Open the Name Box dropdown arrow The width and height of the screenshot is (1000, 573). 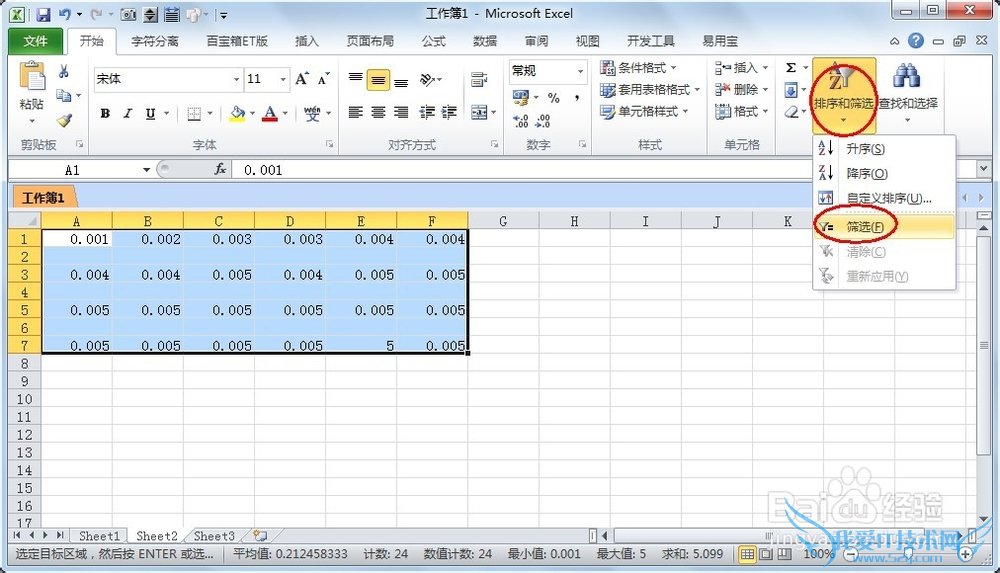click(x=146, y=170)
